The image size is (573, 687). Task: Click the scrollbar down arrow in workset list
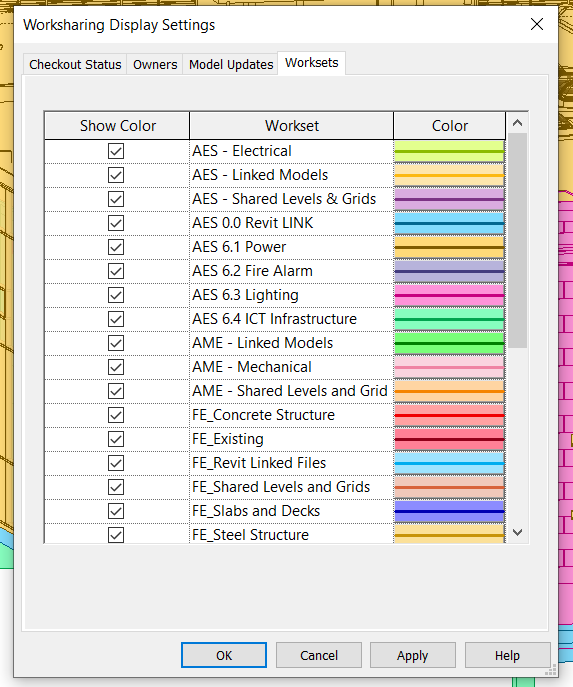pos(517,532)
